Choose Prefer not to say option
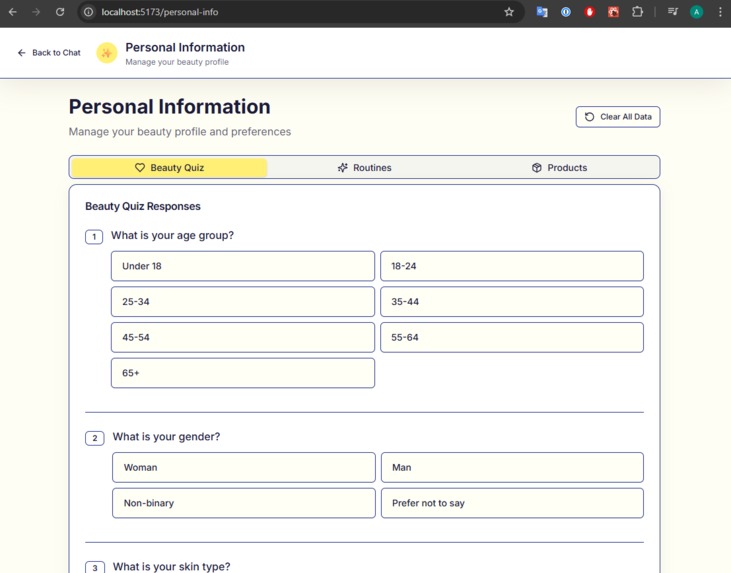 512,503
